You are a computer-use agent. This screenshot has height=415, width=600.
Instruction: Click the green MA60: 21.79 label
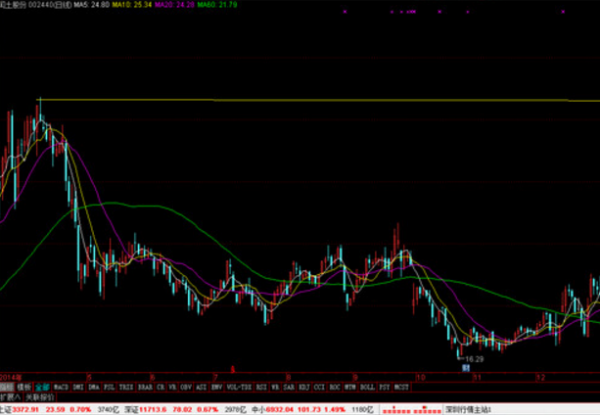(217, 5)
